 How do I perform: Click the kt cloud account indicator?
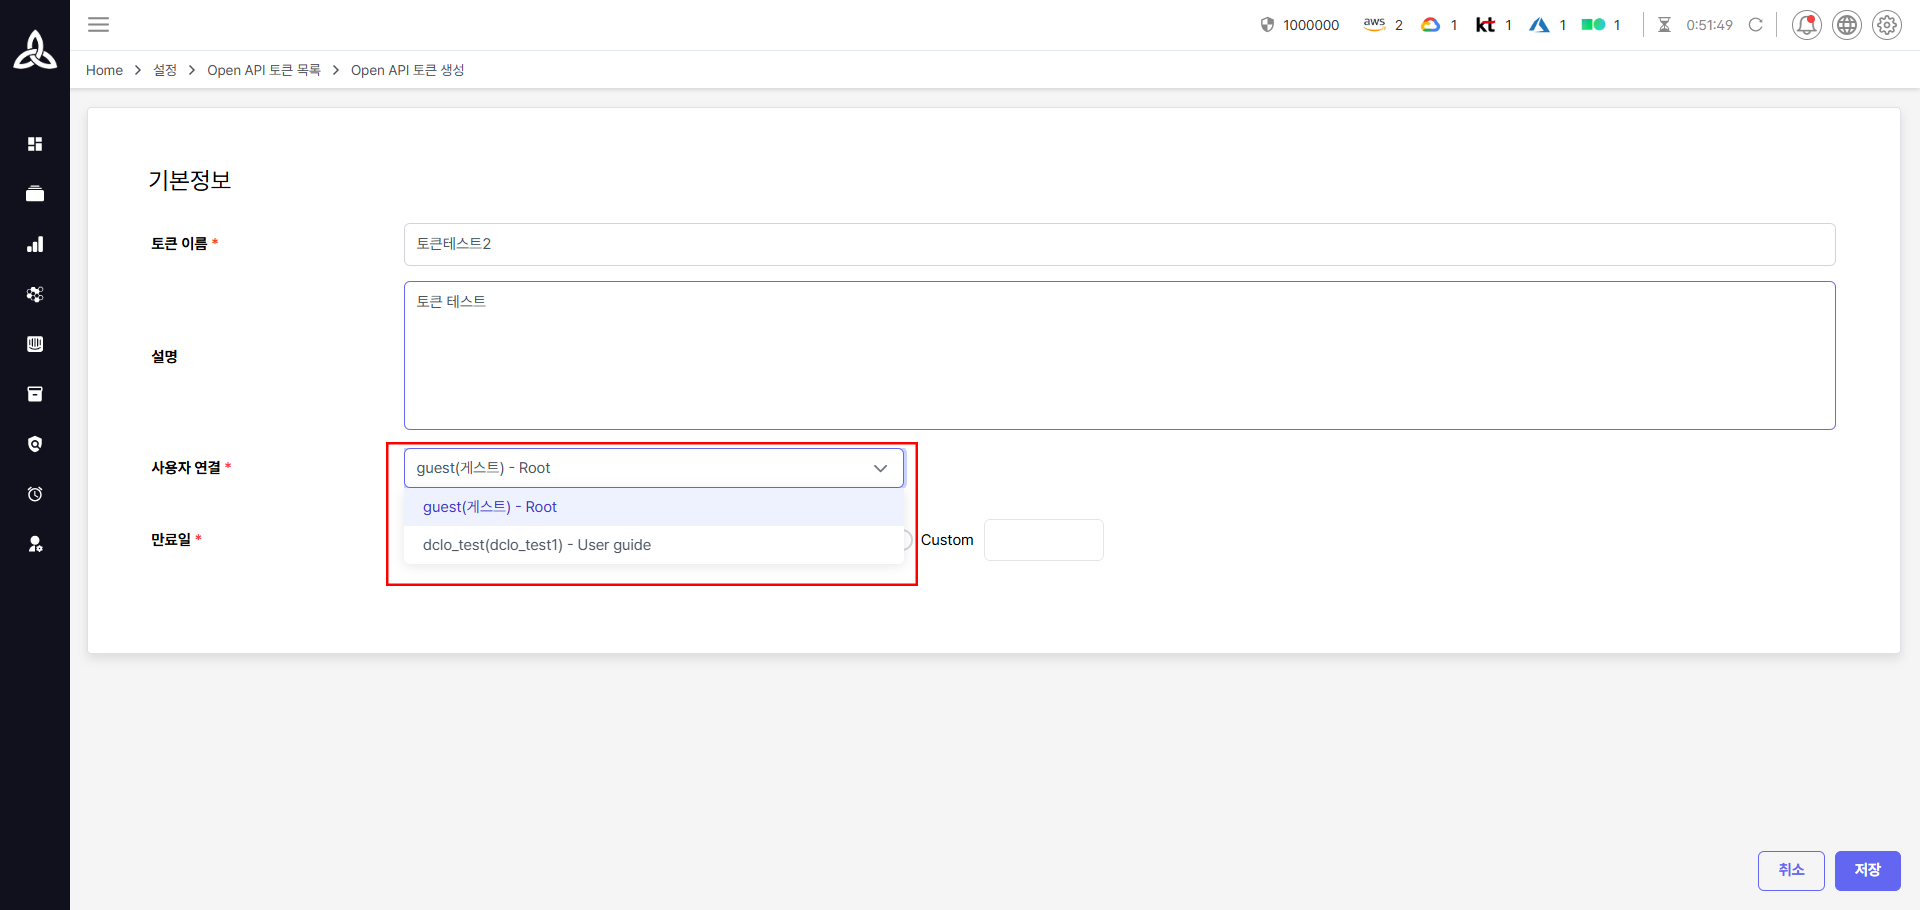(x=1494, y=25)
